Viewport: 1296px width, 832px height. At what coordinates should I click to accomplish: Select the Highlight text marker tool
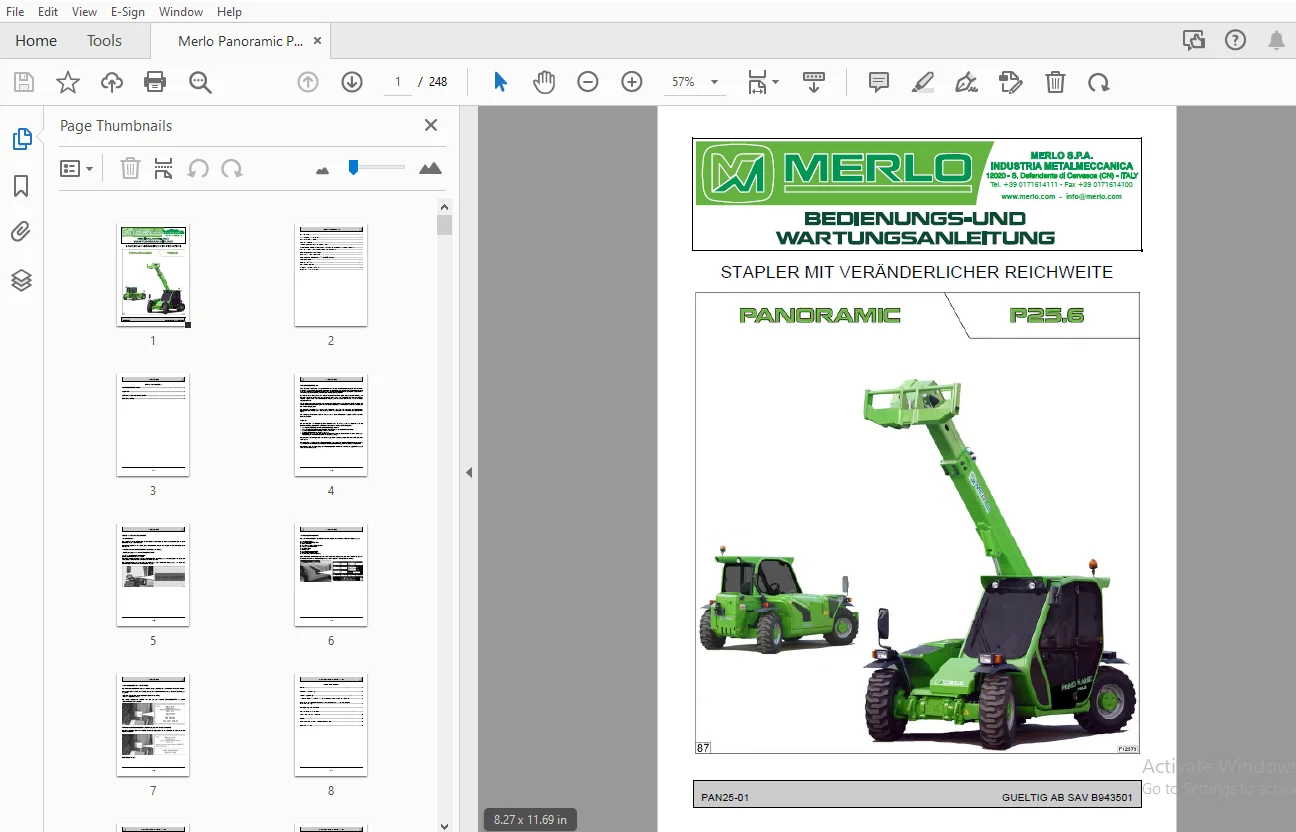(x=923, y=82)
